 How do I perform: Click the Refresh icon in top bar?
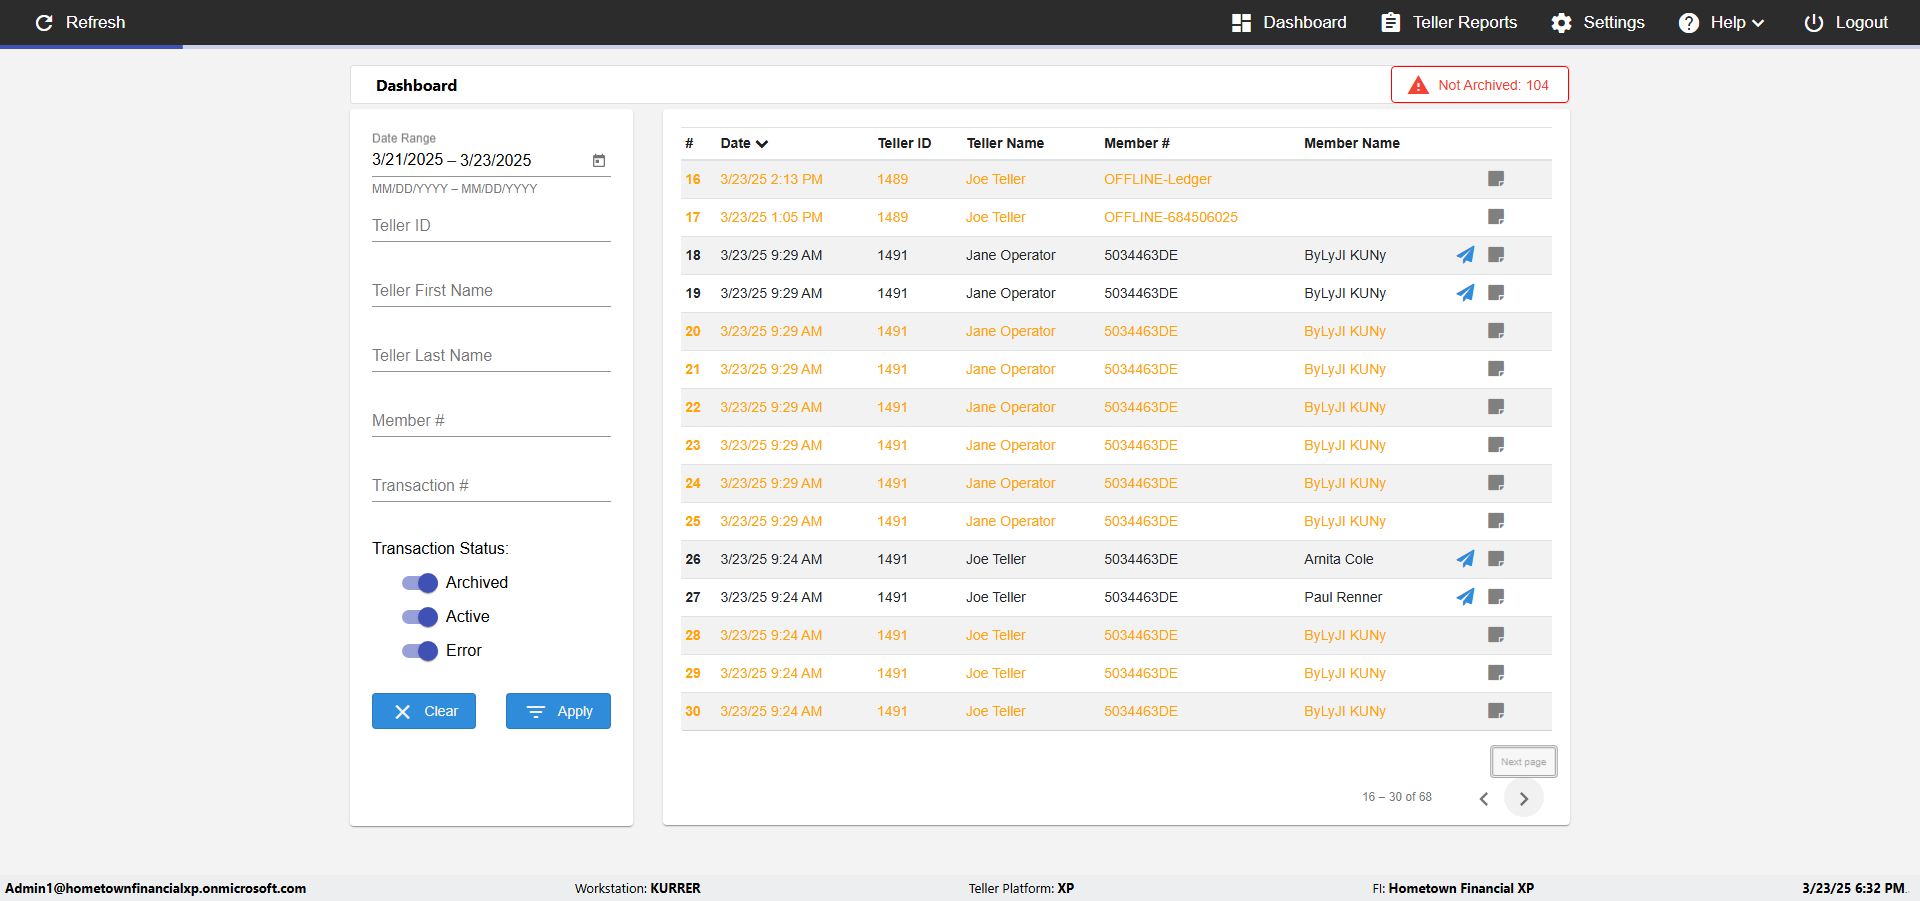(x=44, y=23)
